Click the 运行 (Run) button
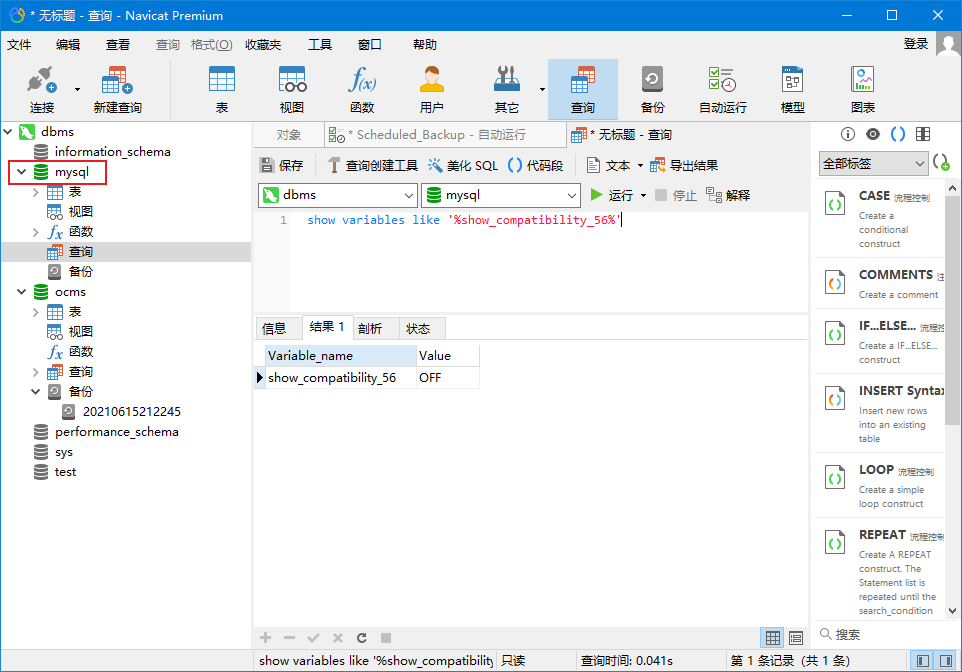962x672 pixels. coord(612,195)
